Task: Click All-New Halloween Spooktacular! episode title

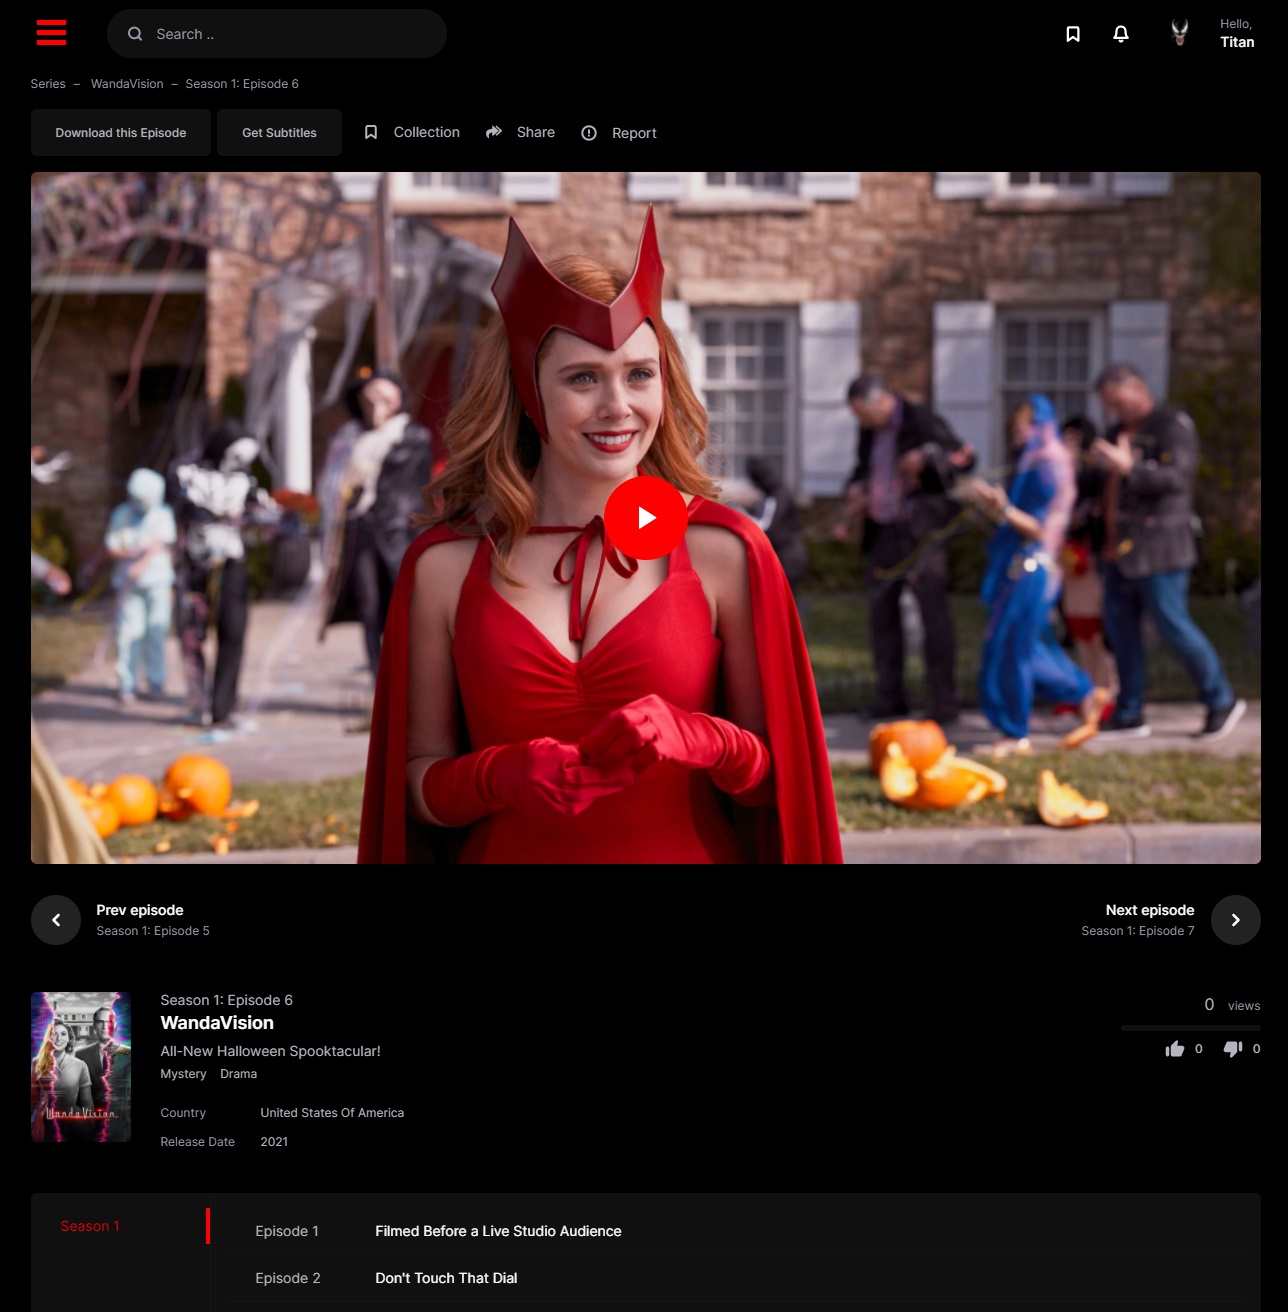Action: tap(271, 1051)
